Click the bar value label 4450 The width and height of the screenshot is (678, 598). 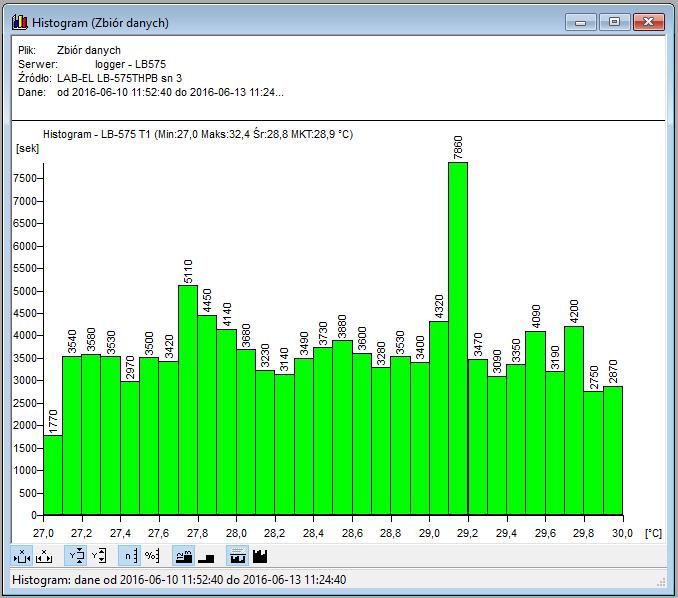click(207, 301)
